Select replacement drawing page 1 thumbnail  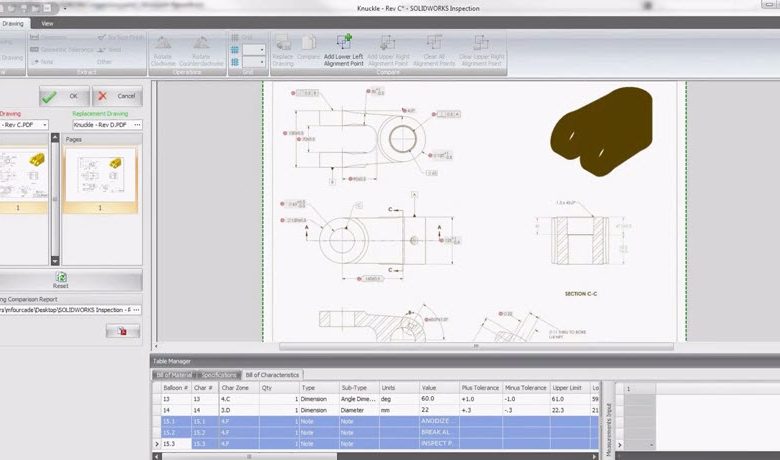100,180
